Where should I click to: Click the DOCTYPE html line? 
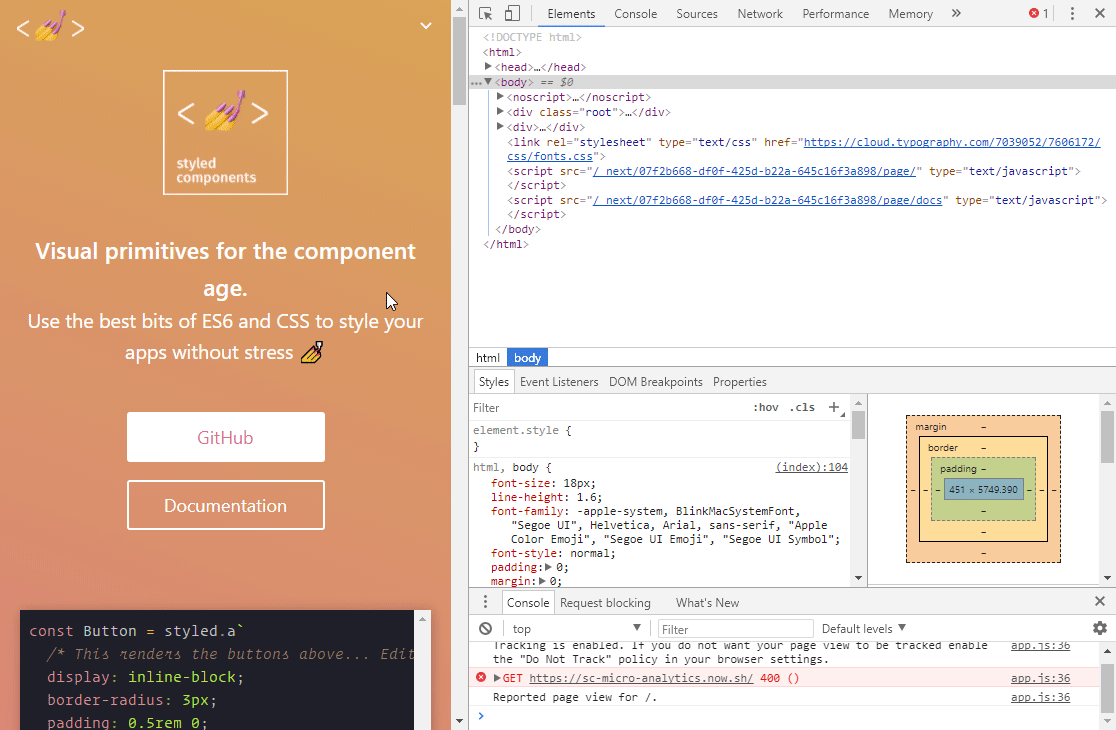pyautogui.click(x=532, y=37)
